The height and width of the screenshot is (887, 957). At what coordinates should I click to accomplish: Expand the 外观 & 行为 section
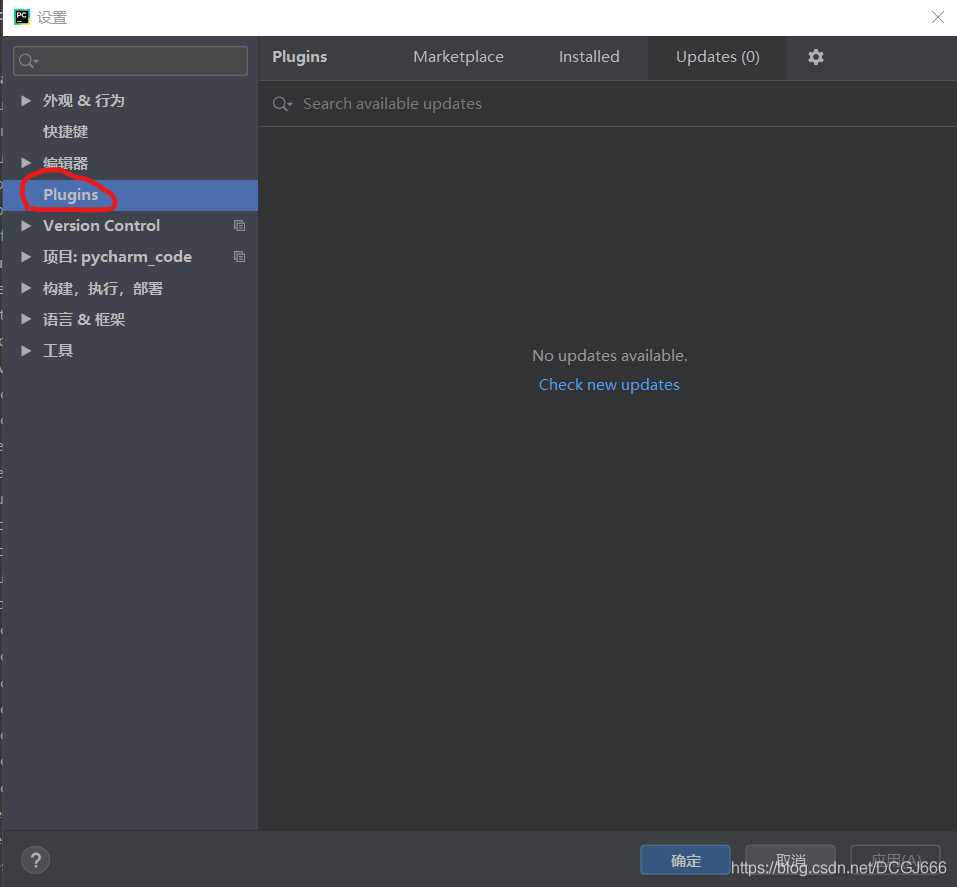(x=26, y=101)
